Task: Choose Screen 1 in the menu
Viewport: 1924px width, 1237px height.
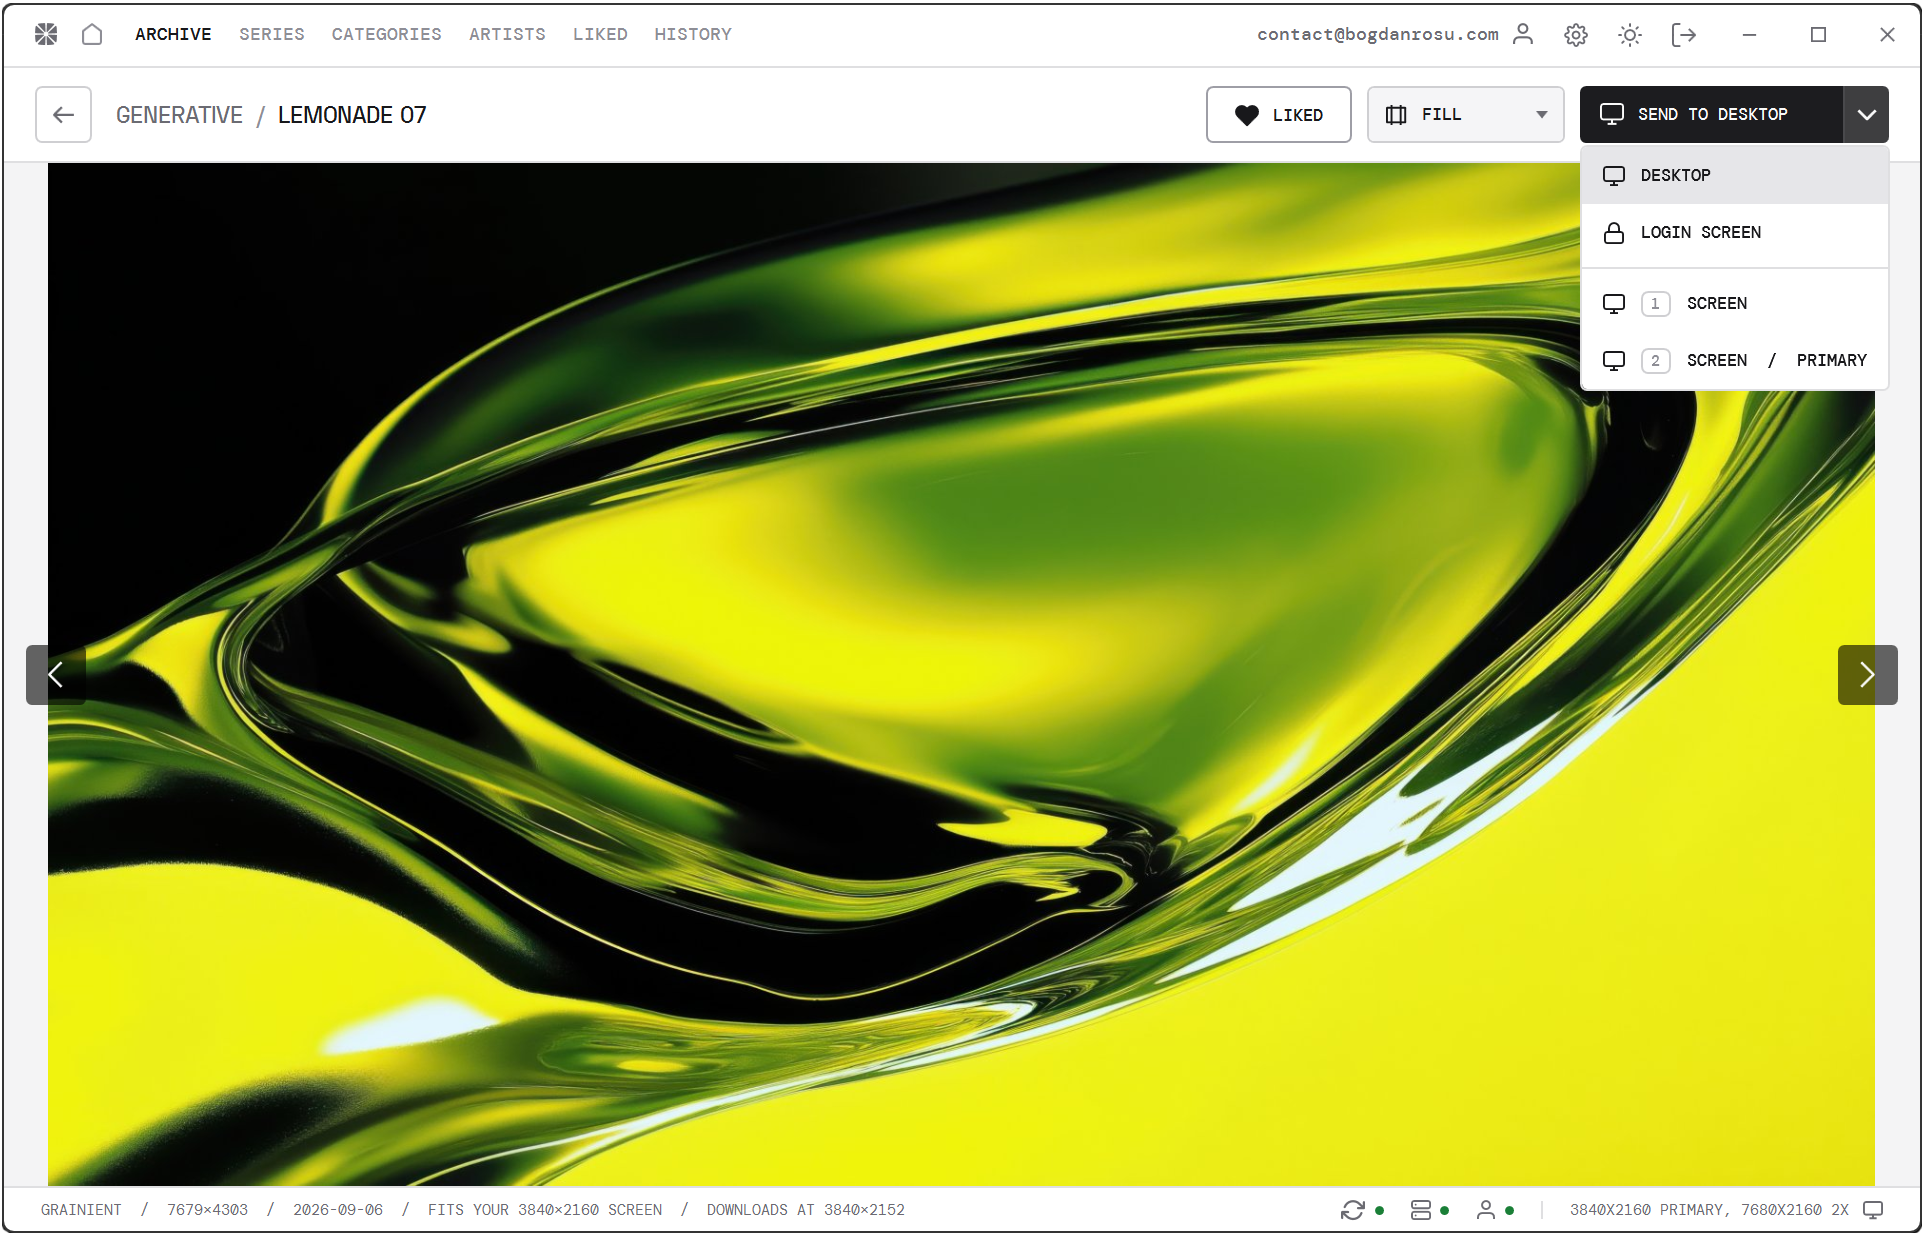Action: point(1734,303)
